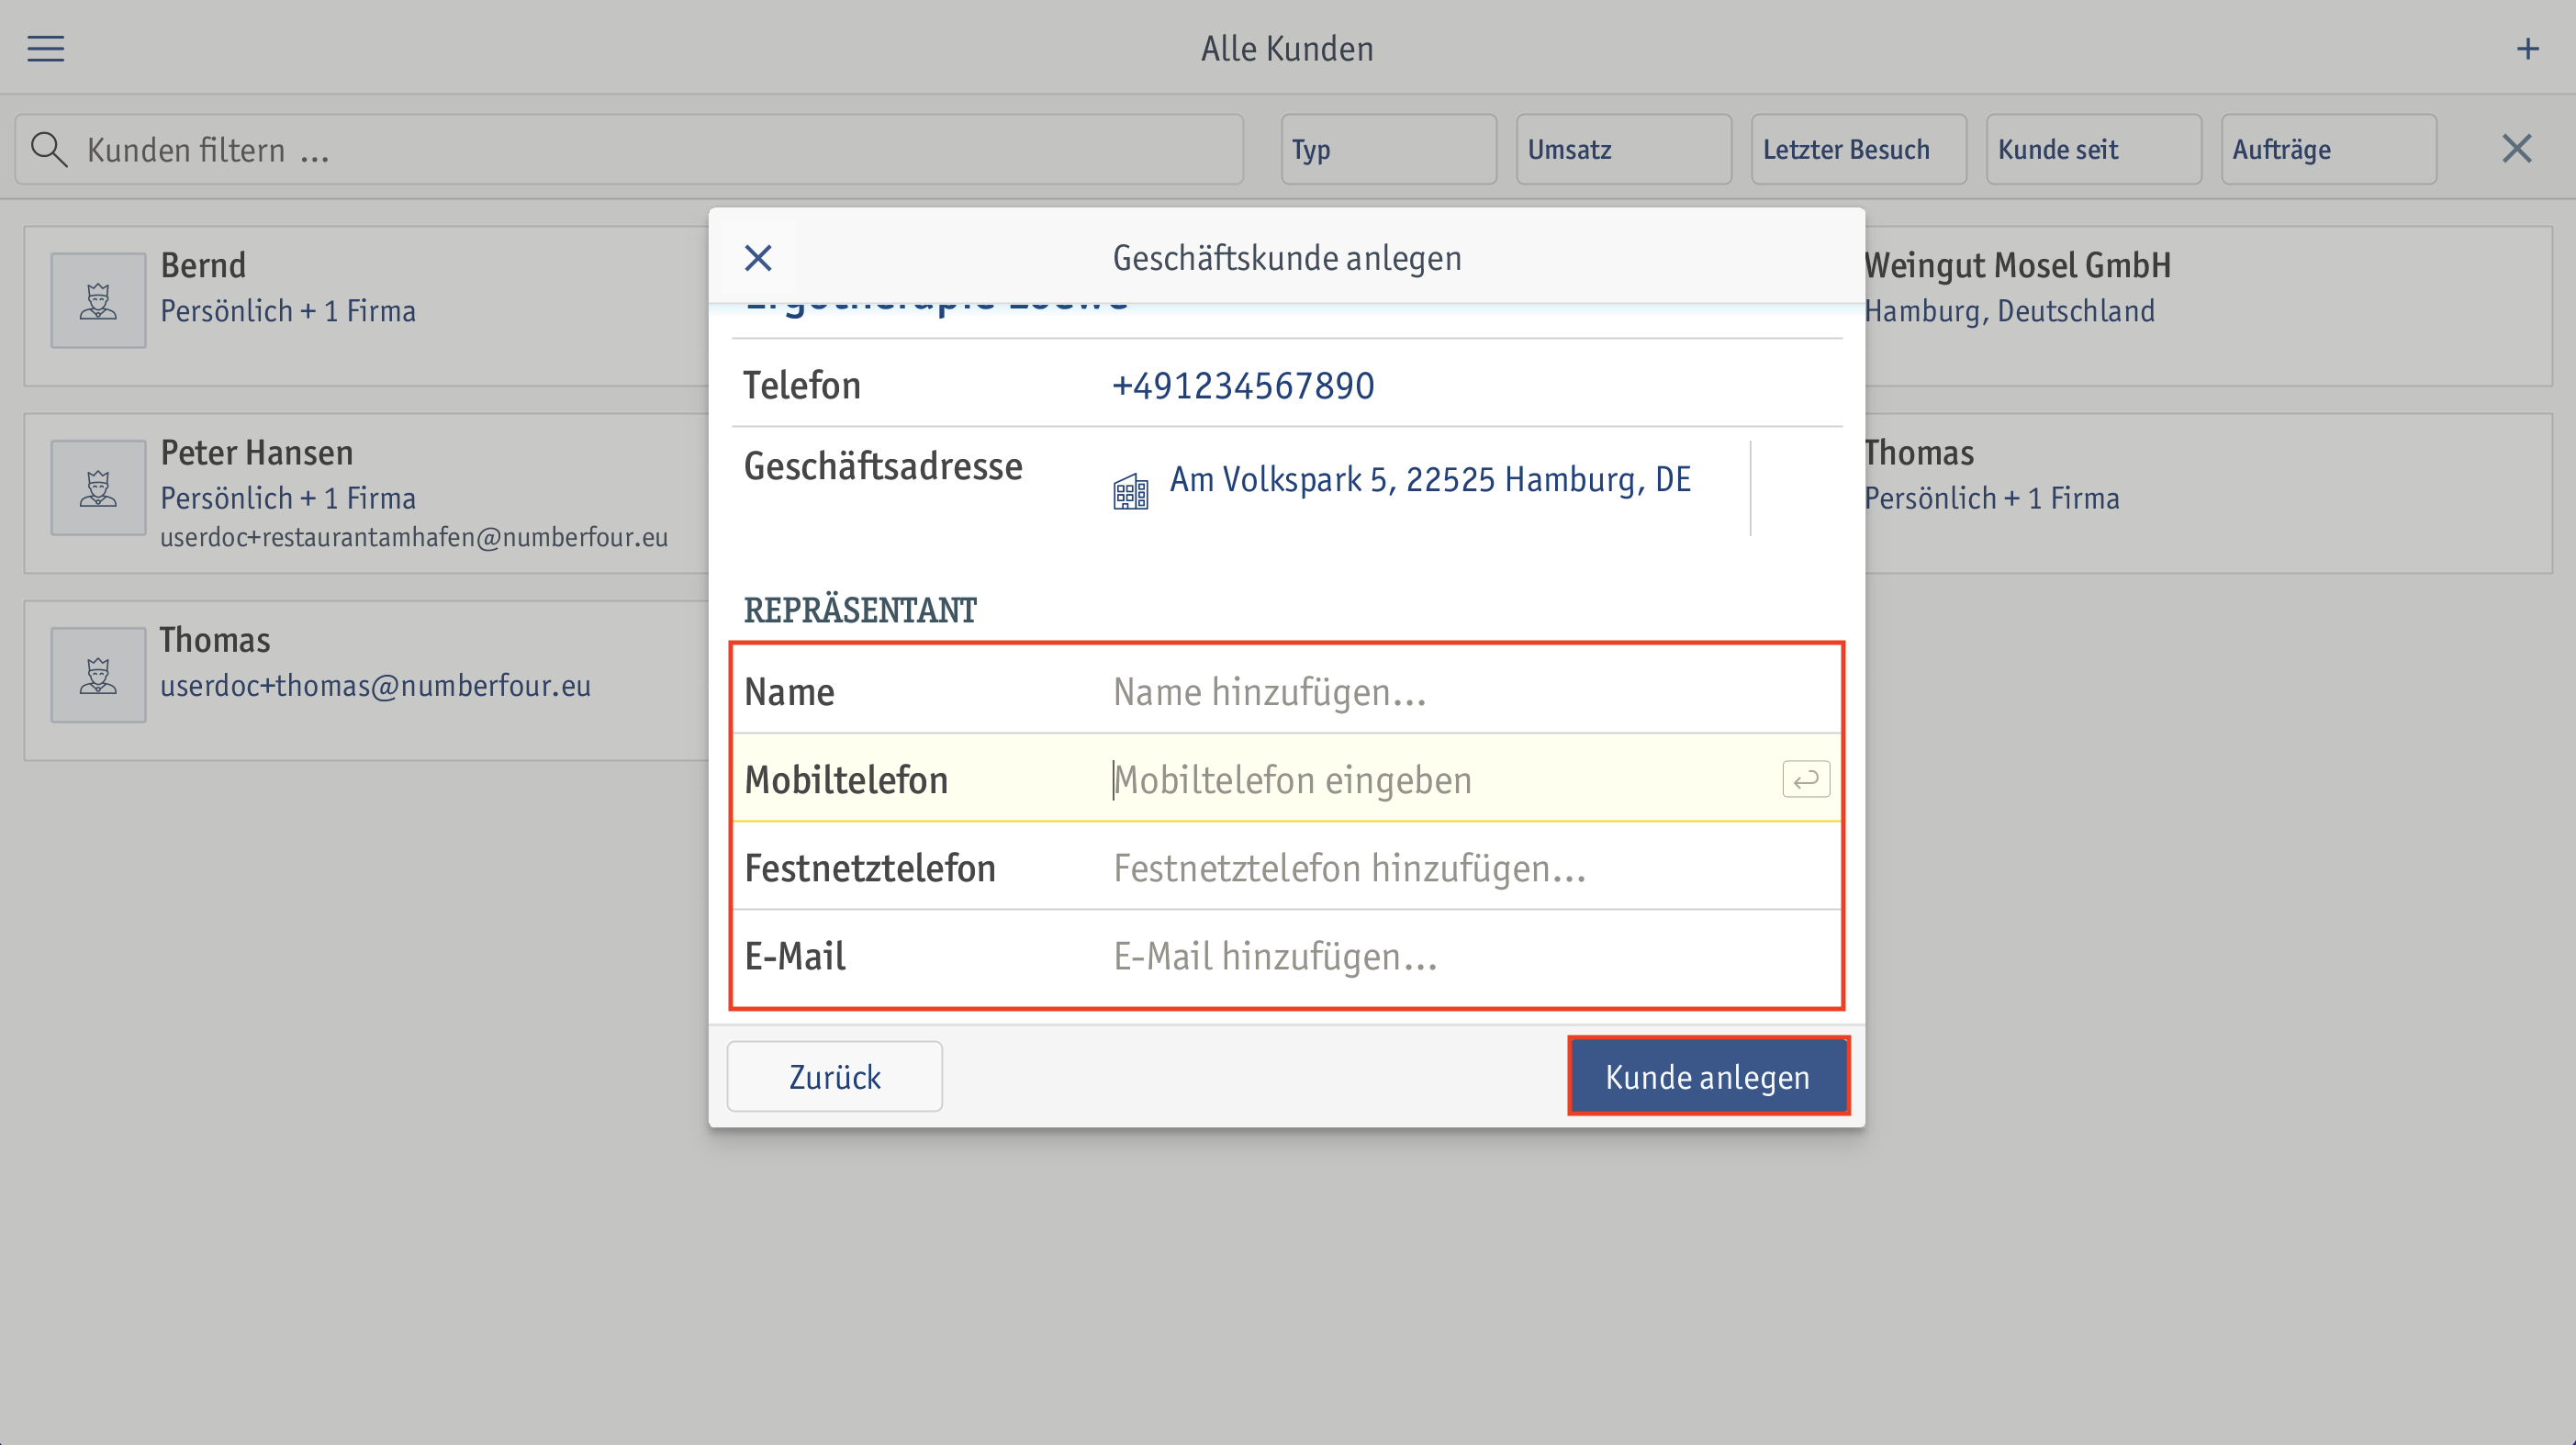Click Hamburg, Deutschland under Weingut Mosel
Image resolution: width=2576 pixels, height=1445 pixels.
click(2009, 311)
